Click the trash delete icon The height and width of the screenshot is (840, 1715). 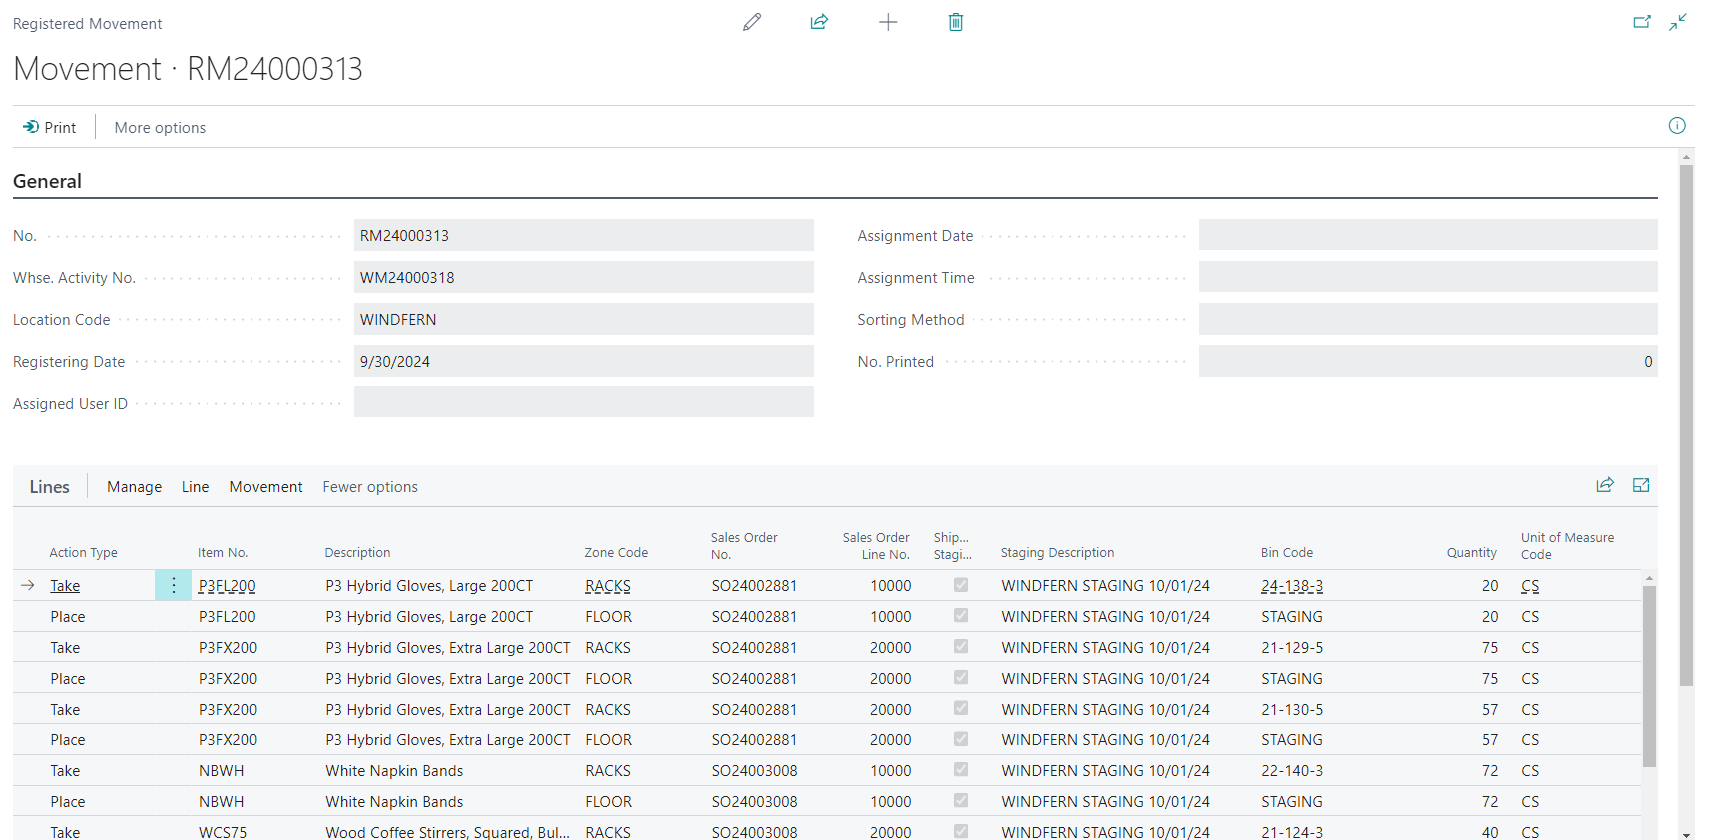[x=956, y=22]
